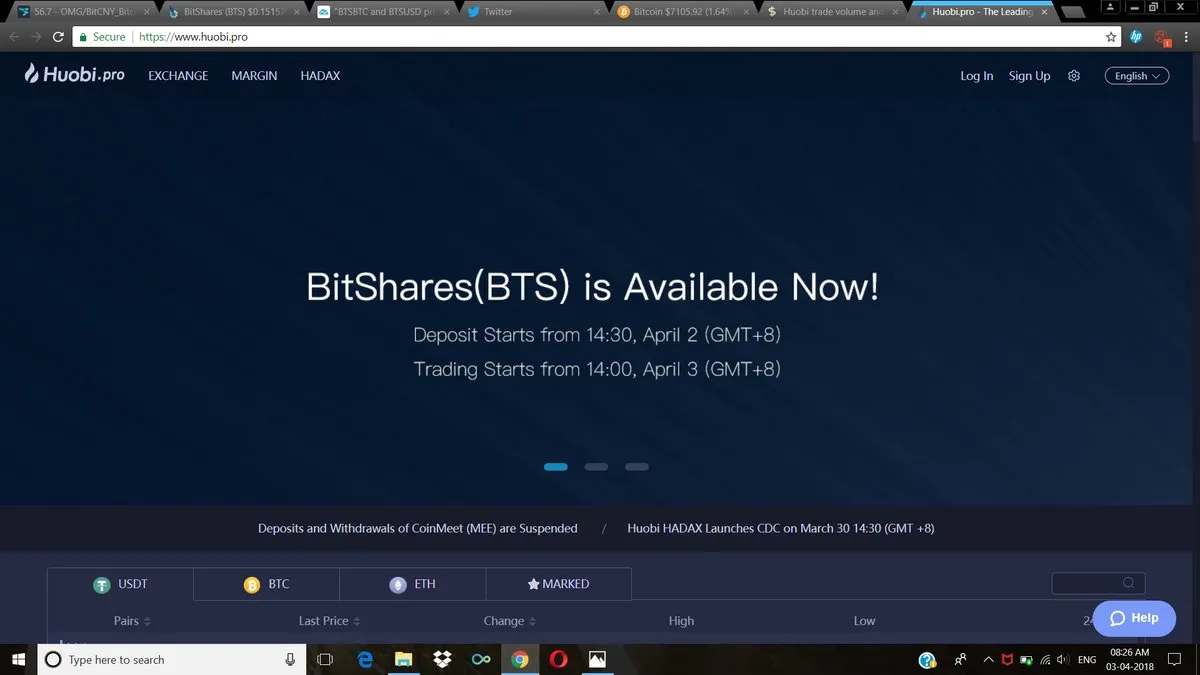
Task: Open the CoinMeet (MEE) suspended announcement
Action: (418, 528)
